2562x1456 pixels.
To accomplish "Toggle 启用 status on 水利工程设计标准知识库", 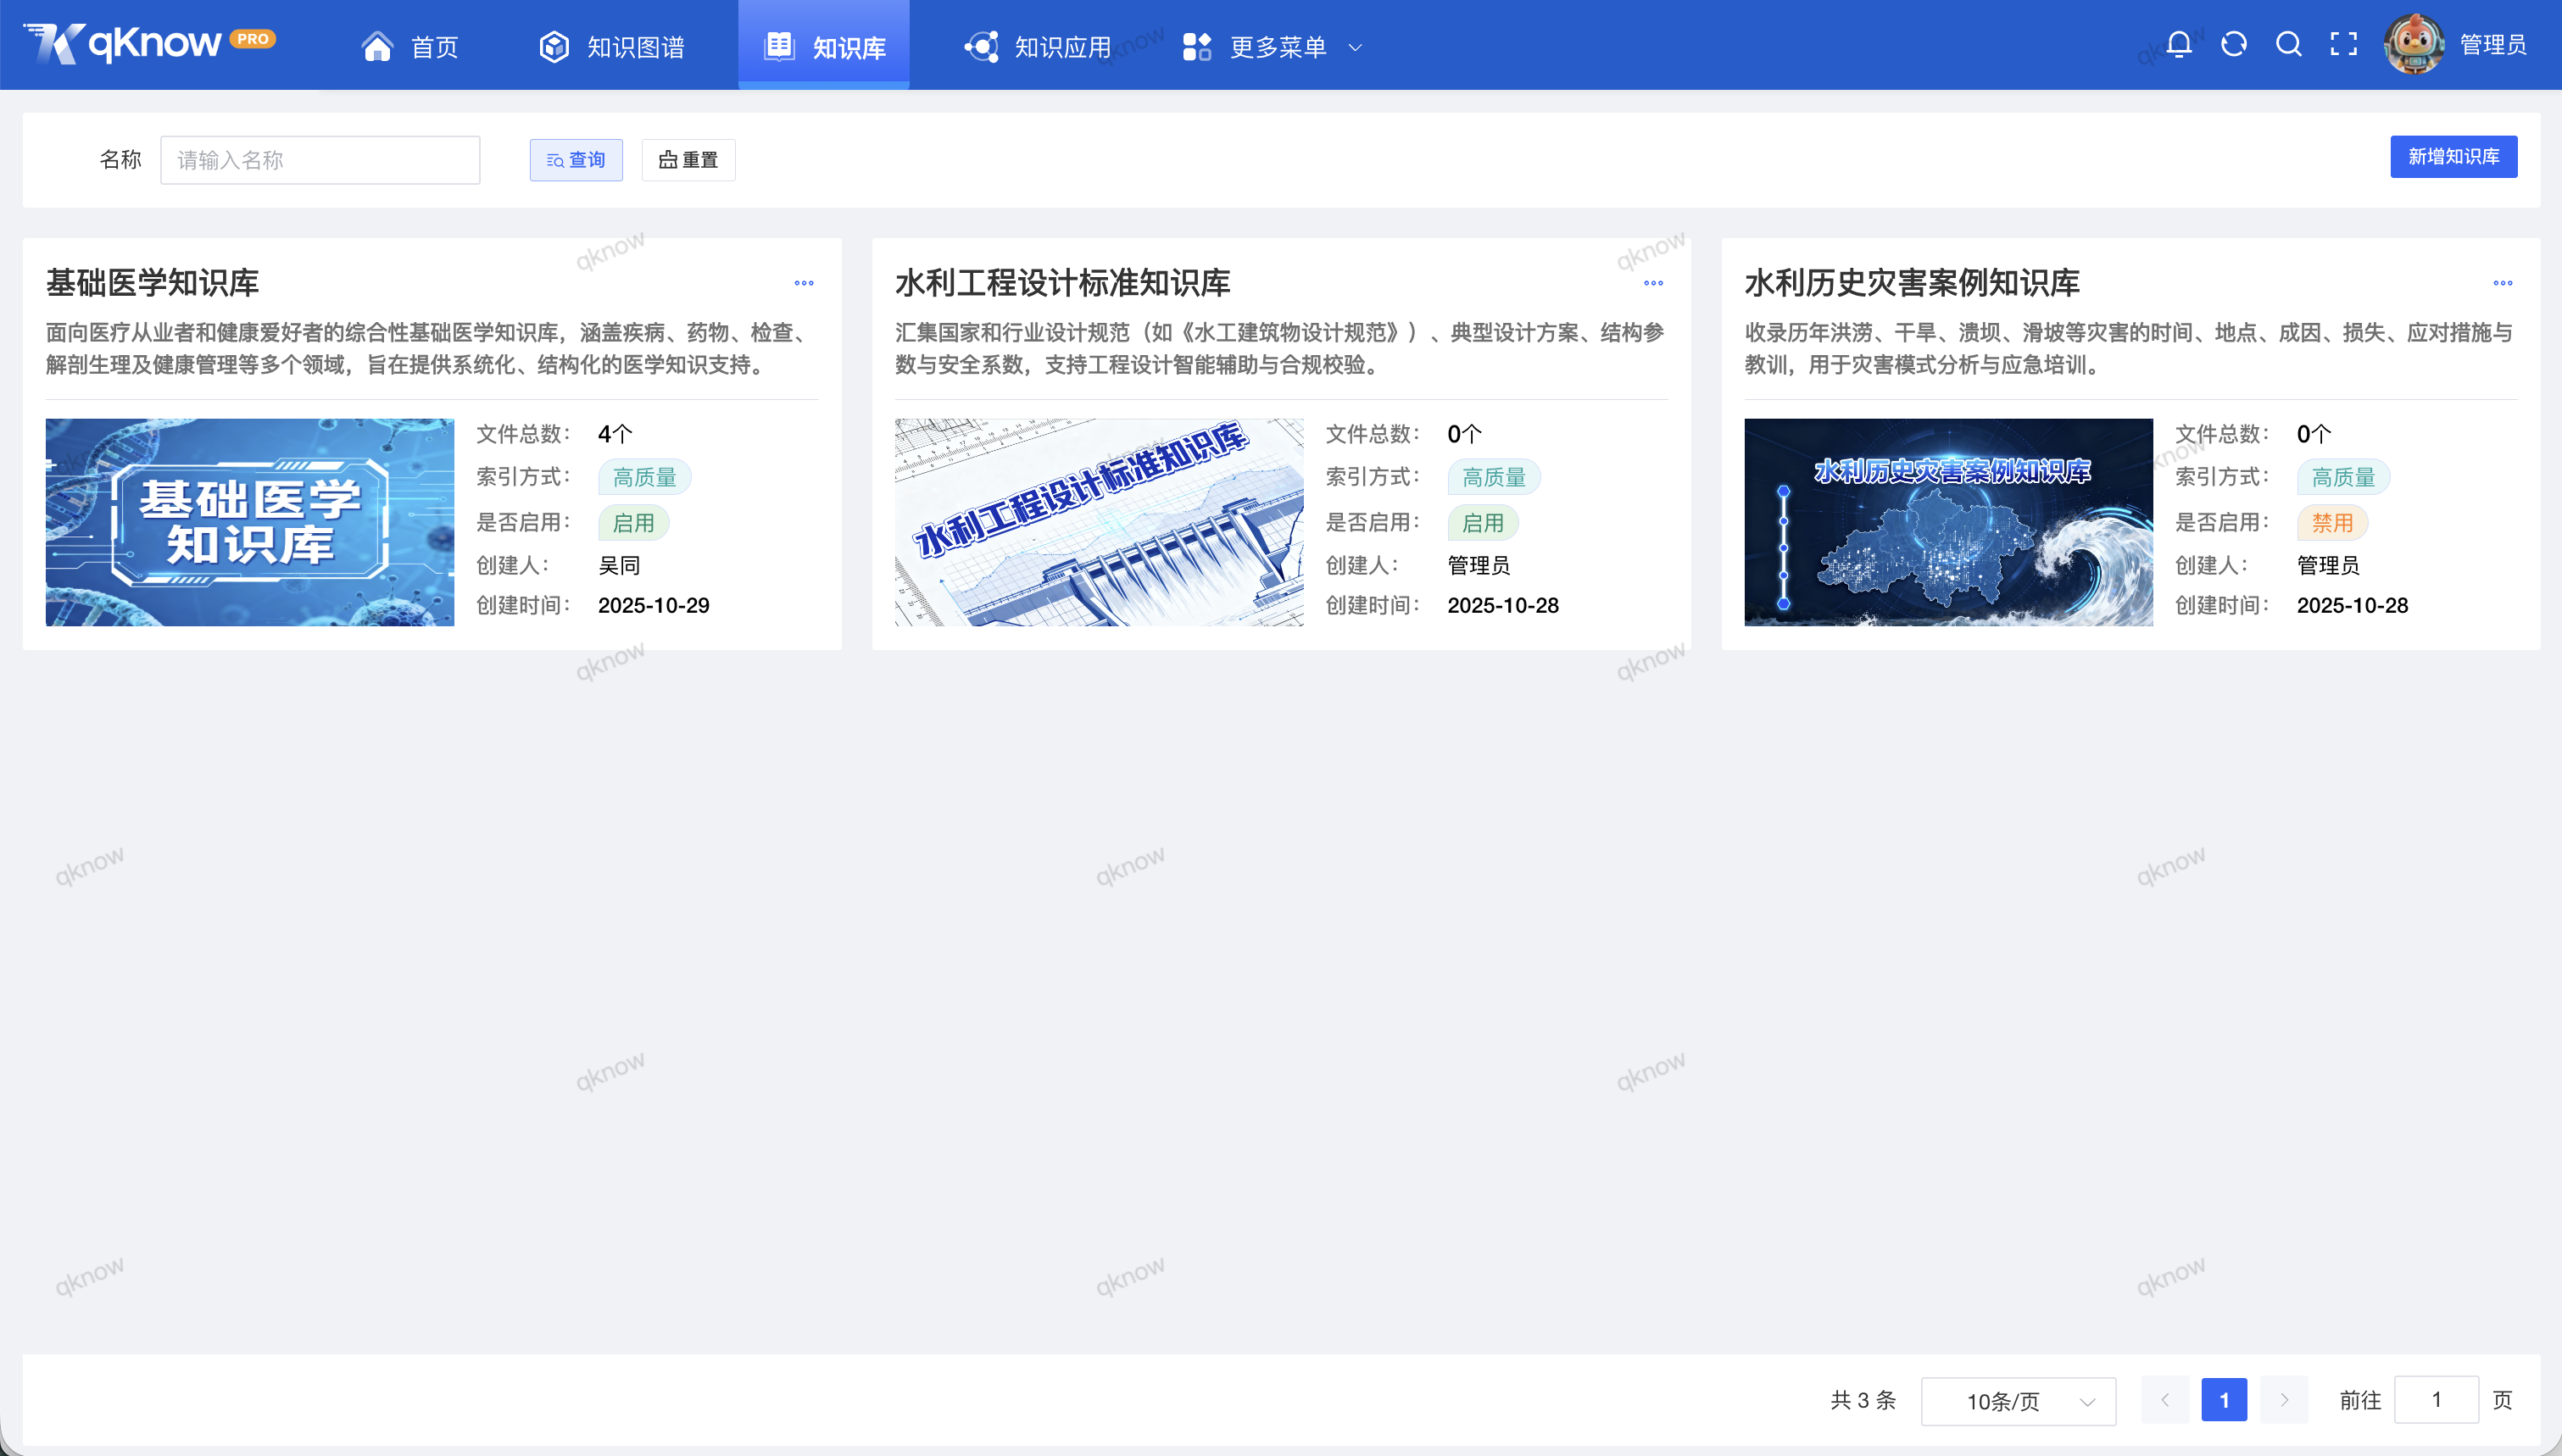I will [x=1484, y=522].
